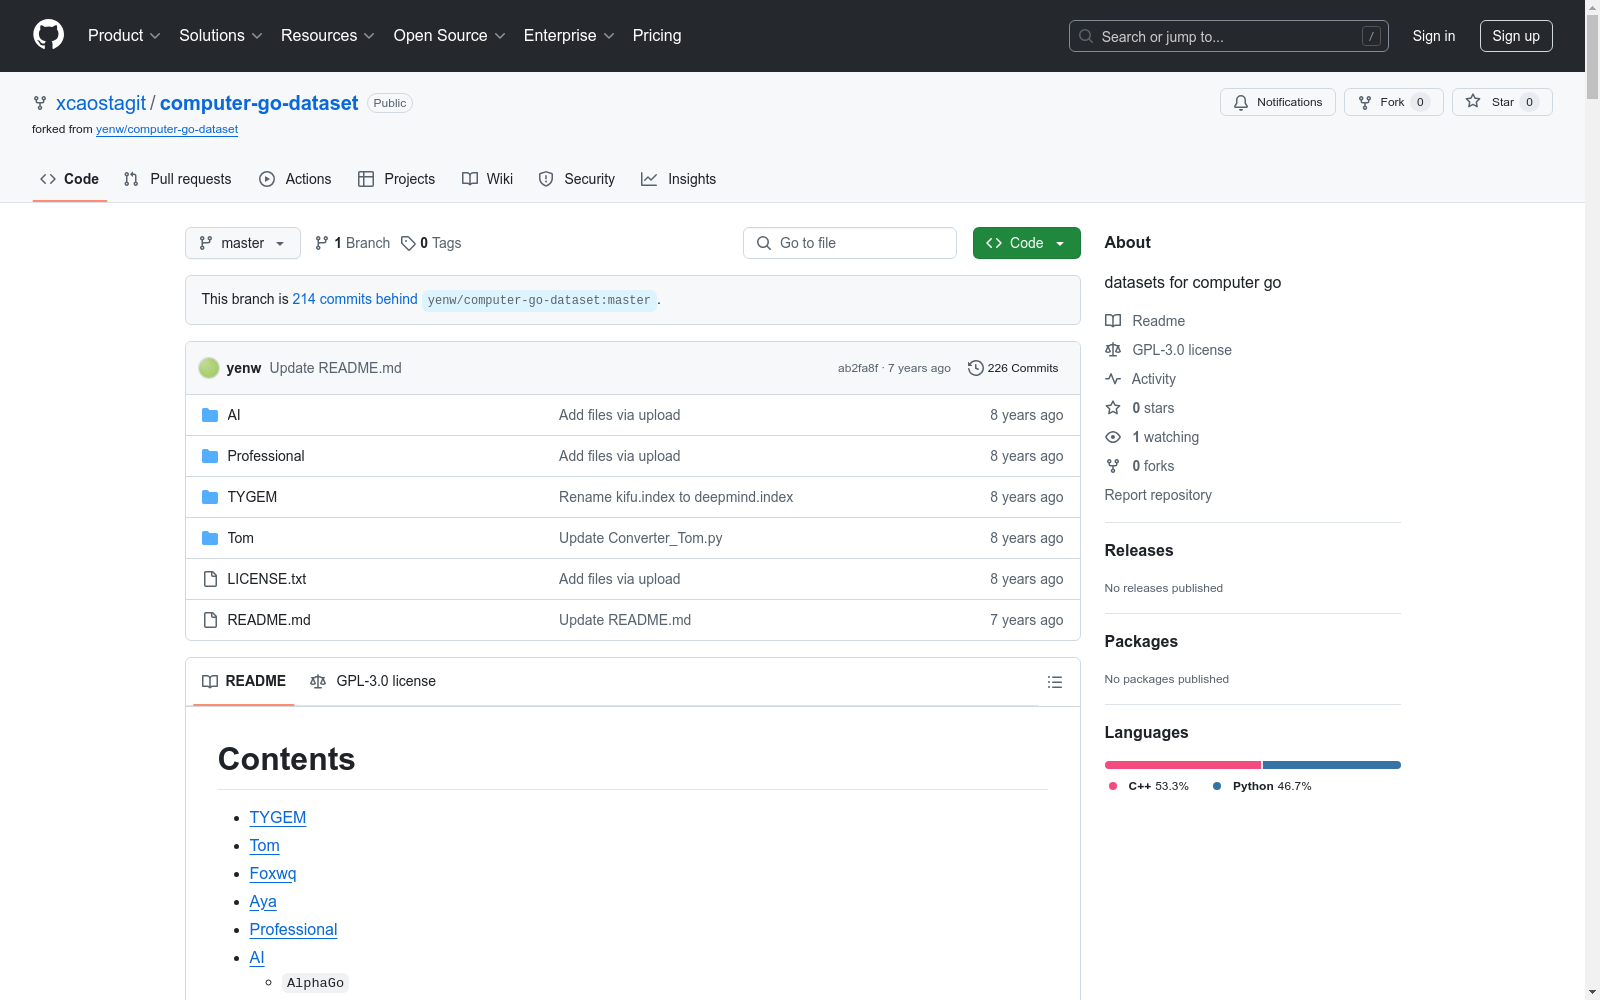1600x1000 pixels.
Task: Click the fork icon in Fork button
Action: pos(1365,102)
